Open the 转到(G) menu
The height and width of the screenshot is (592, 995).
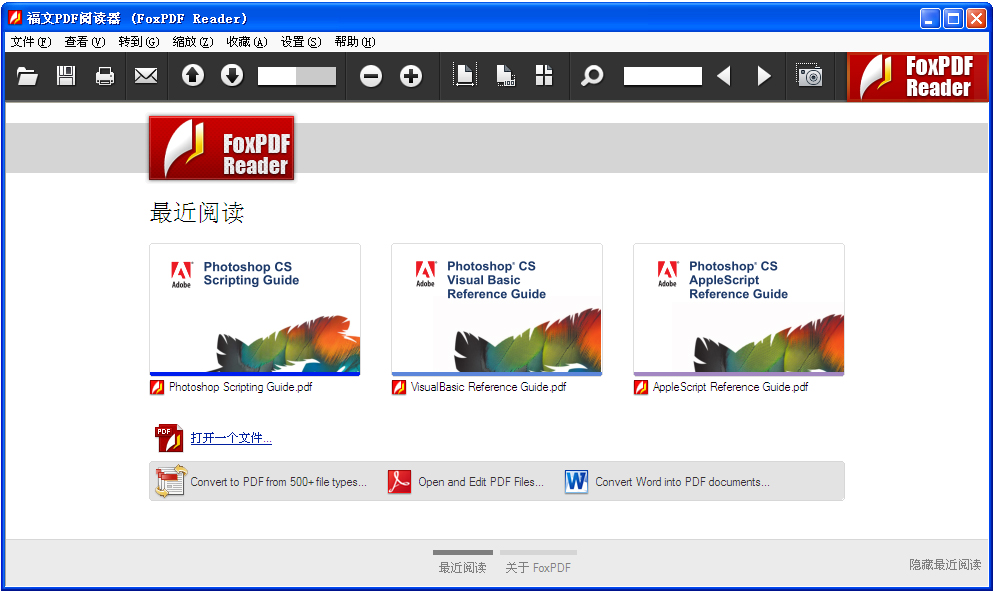tap(139, 42)
